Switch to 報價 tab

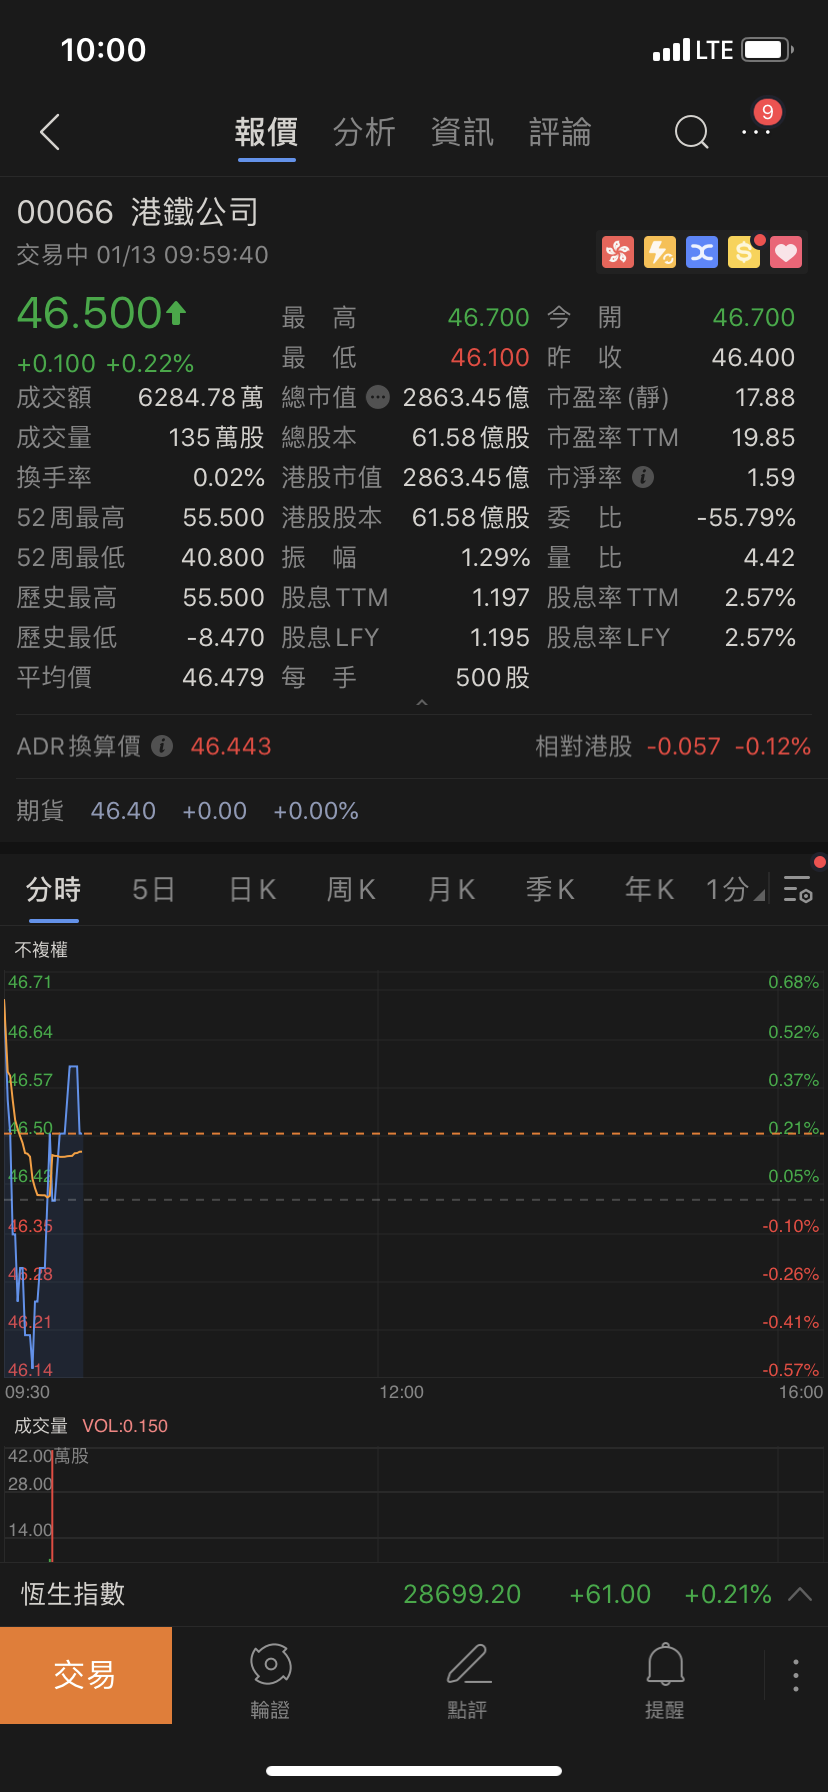tap(266, 132)
